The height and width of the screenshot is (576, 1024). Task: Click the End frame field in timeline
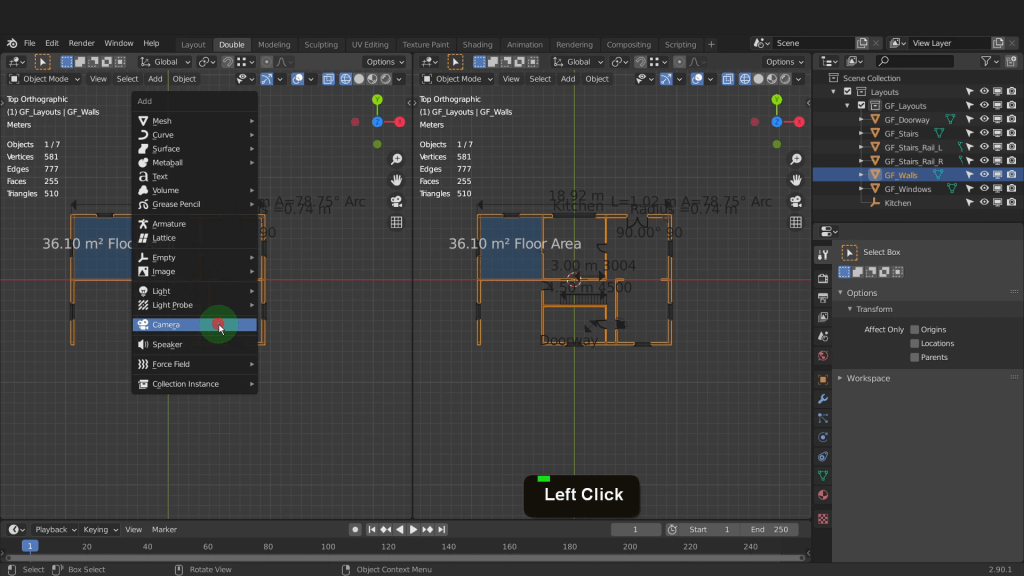770,530
